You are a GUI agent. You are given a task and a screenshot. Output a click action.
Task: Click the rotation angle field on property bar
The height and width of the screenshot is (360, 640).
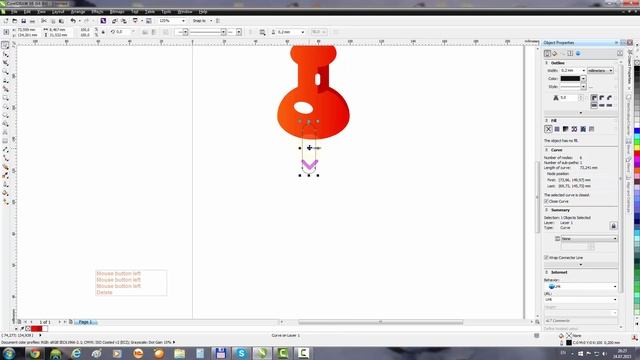(122, 32)
